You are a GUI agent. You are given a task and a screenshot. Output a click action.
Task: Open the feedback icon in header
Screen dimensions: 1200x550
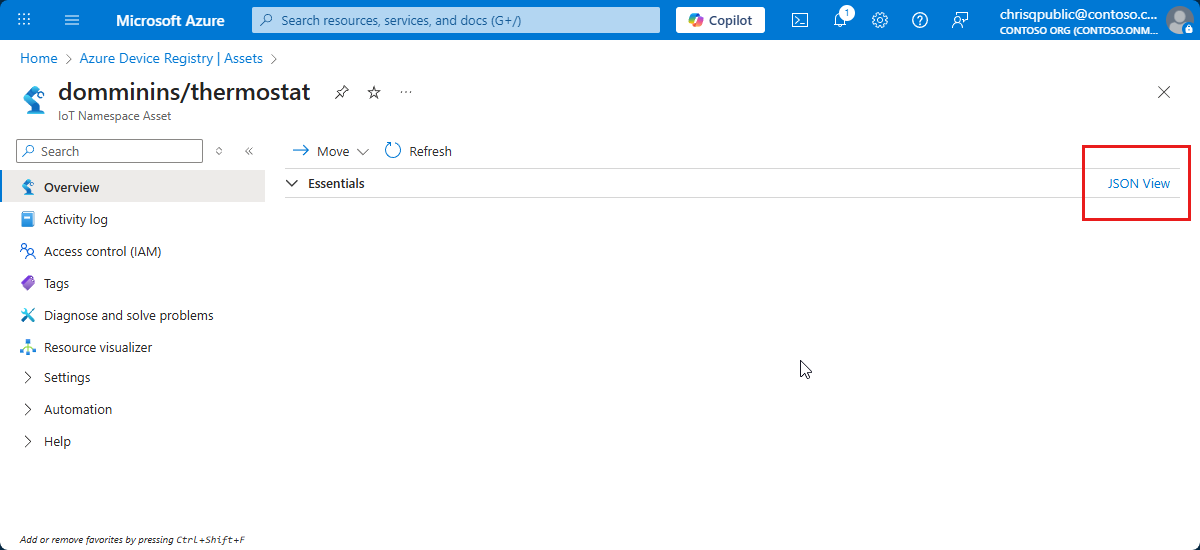click(x=960, y=20)
